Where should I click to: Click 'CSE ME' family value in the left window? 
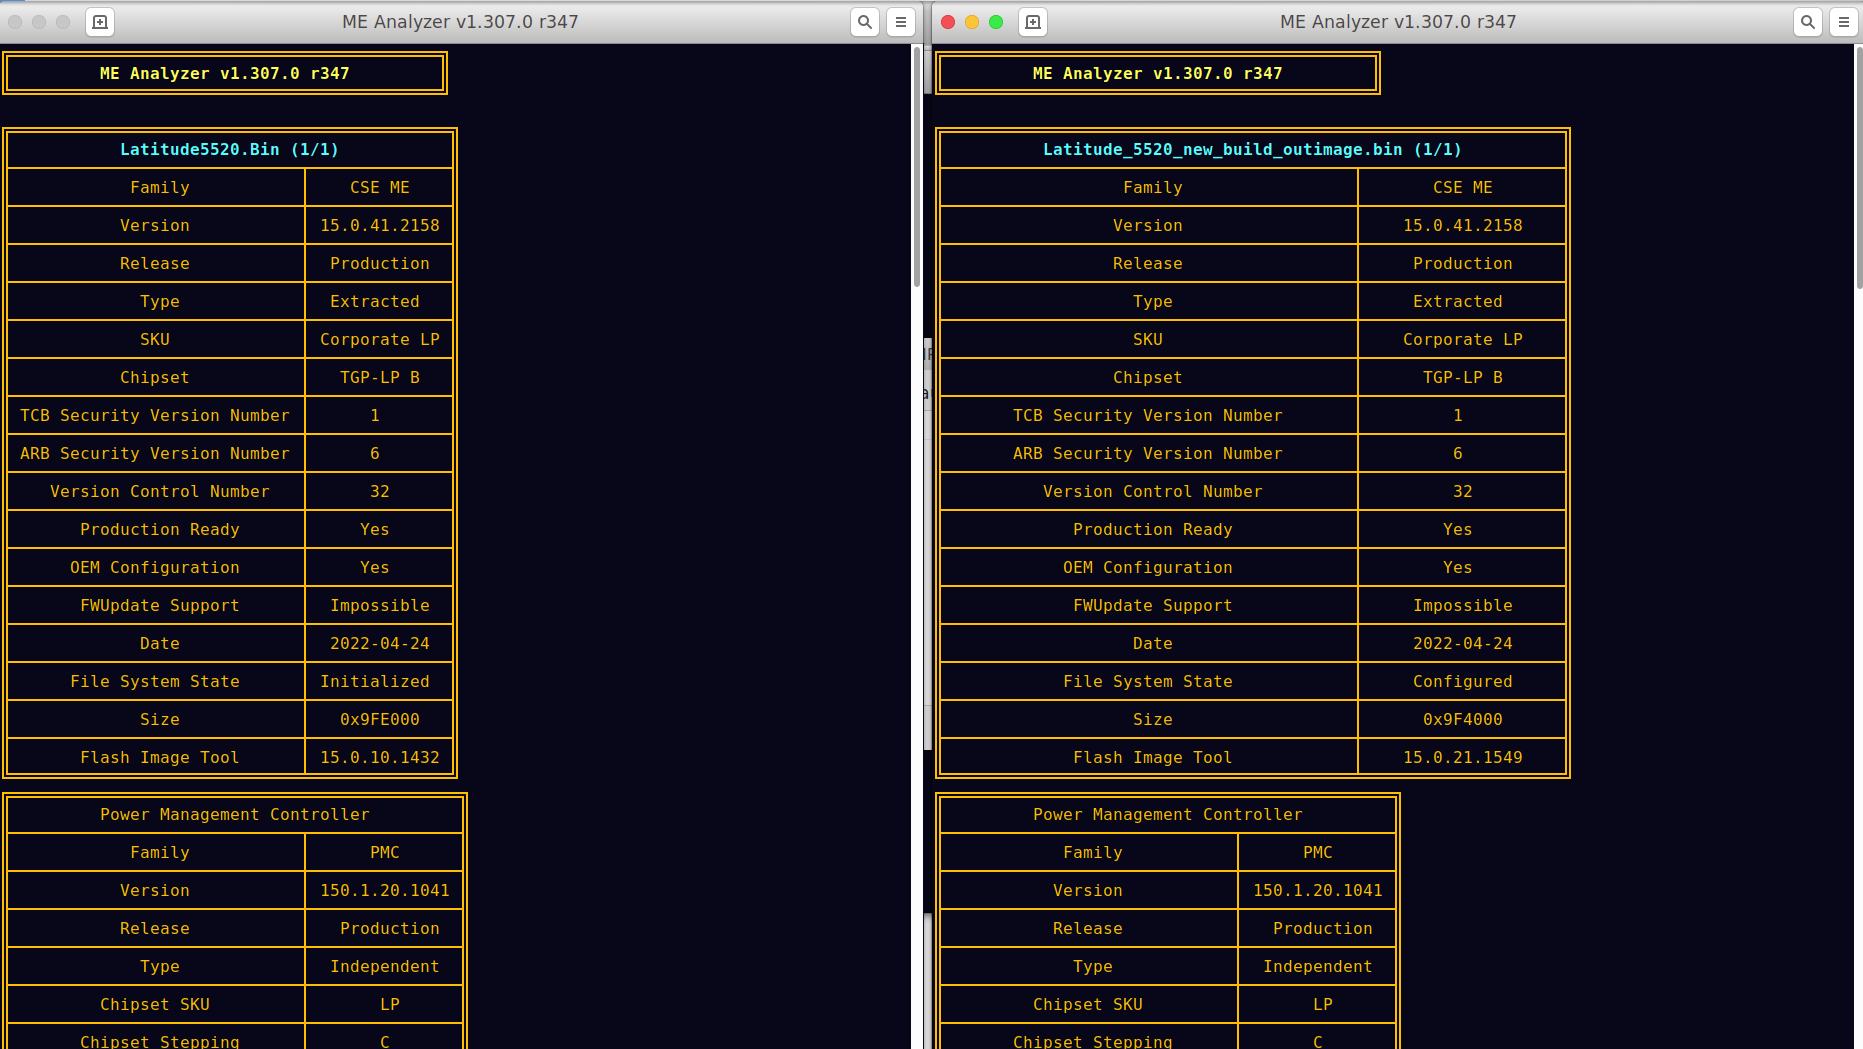click(x=380, y=187)
